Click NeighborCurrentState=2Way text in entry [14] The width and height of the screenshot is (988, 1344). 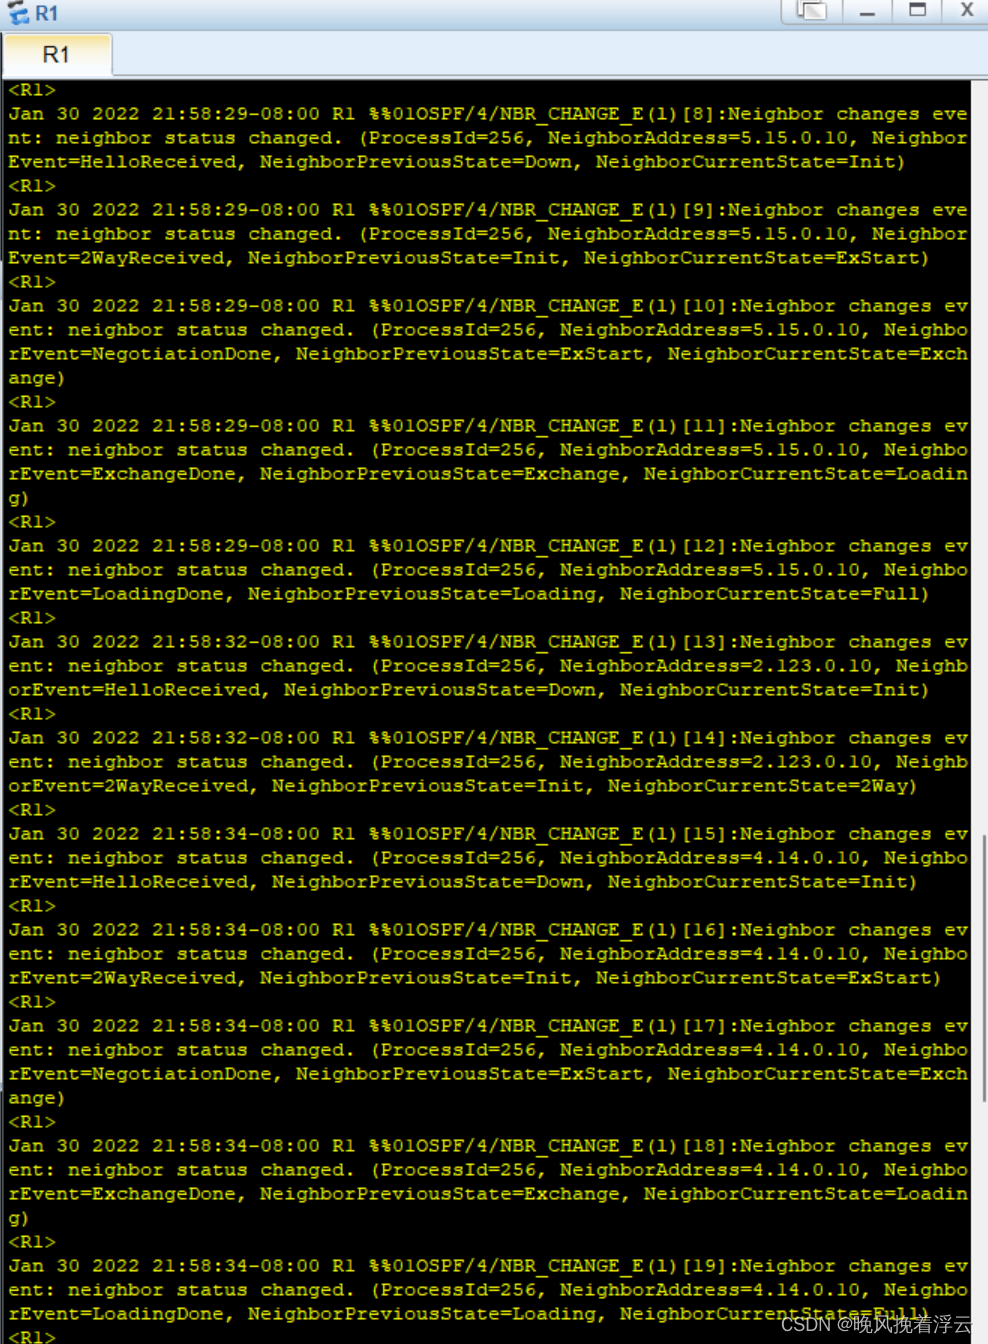coord(757,786)
